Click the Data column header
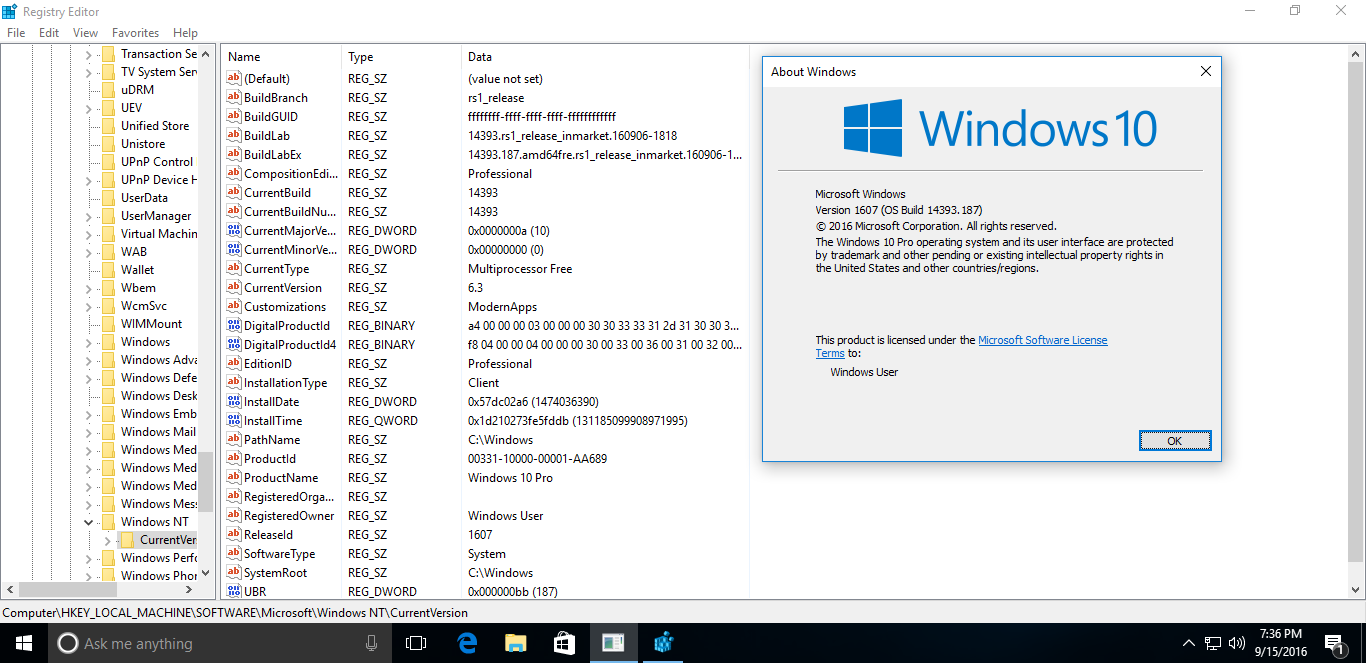 (x=605, y=57)
